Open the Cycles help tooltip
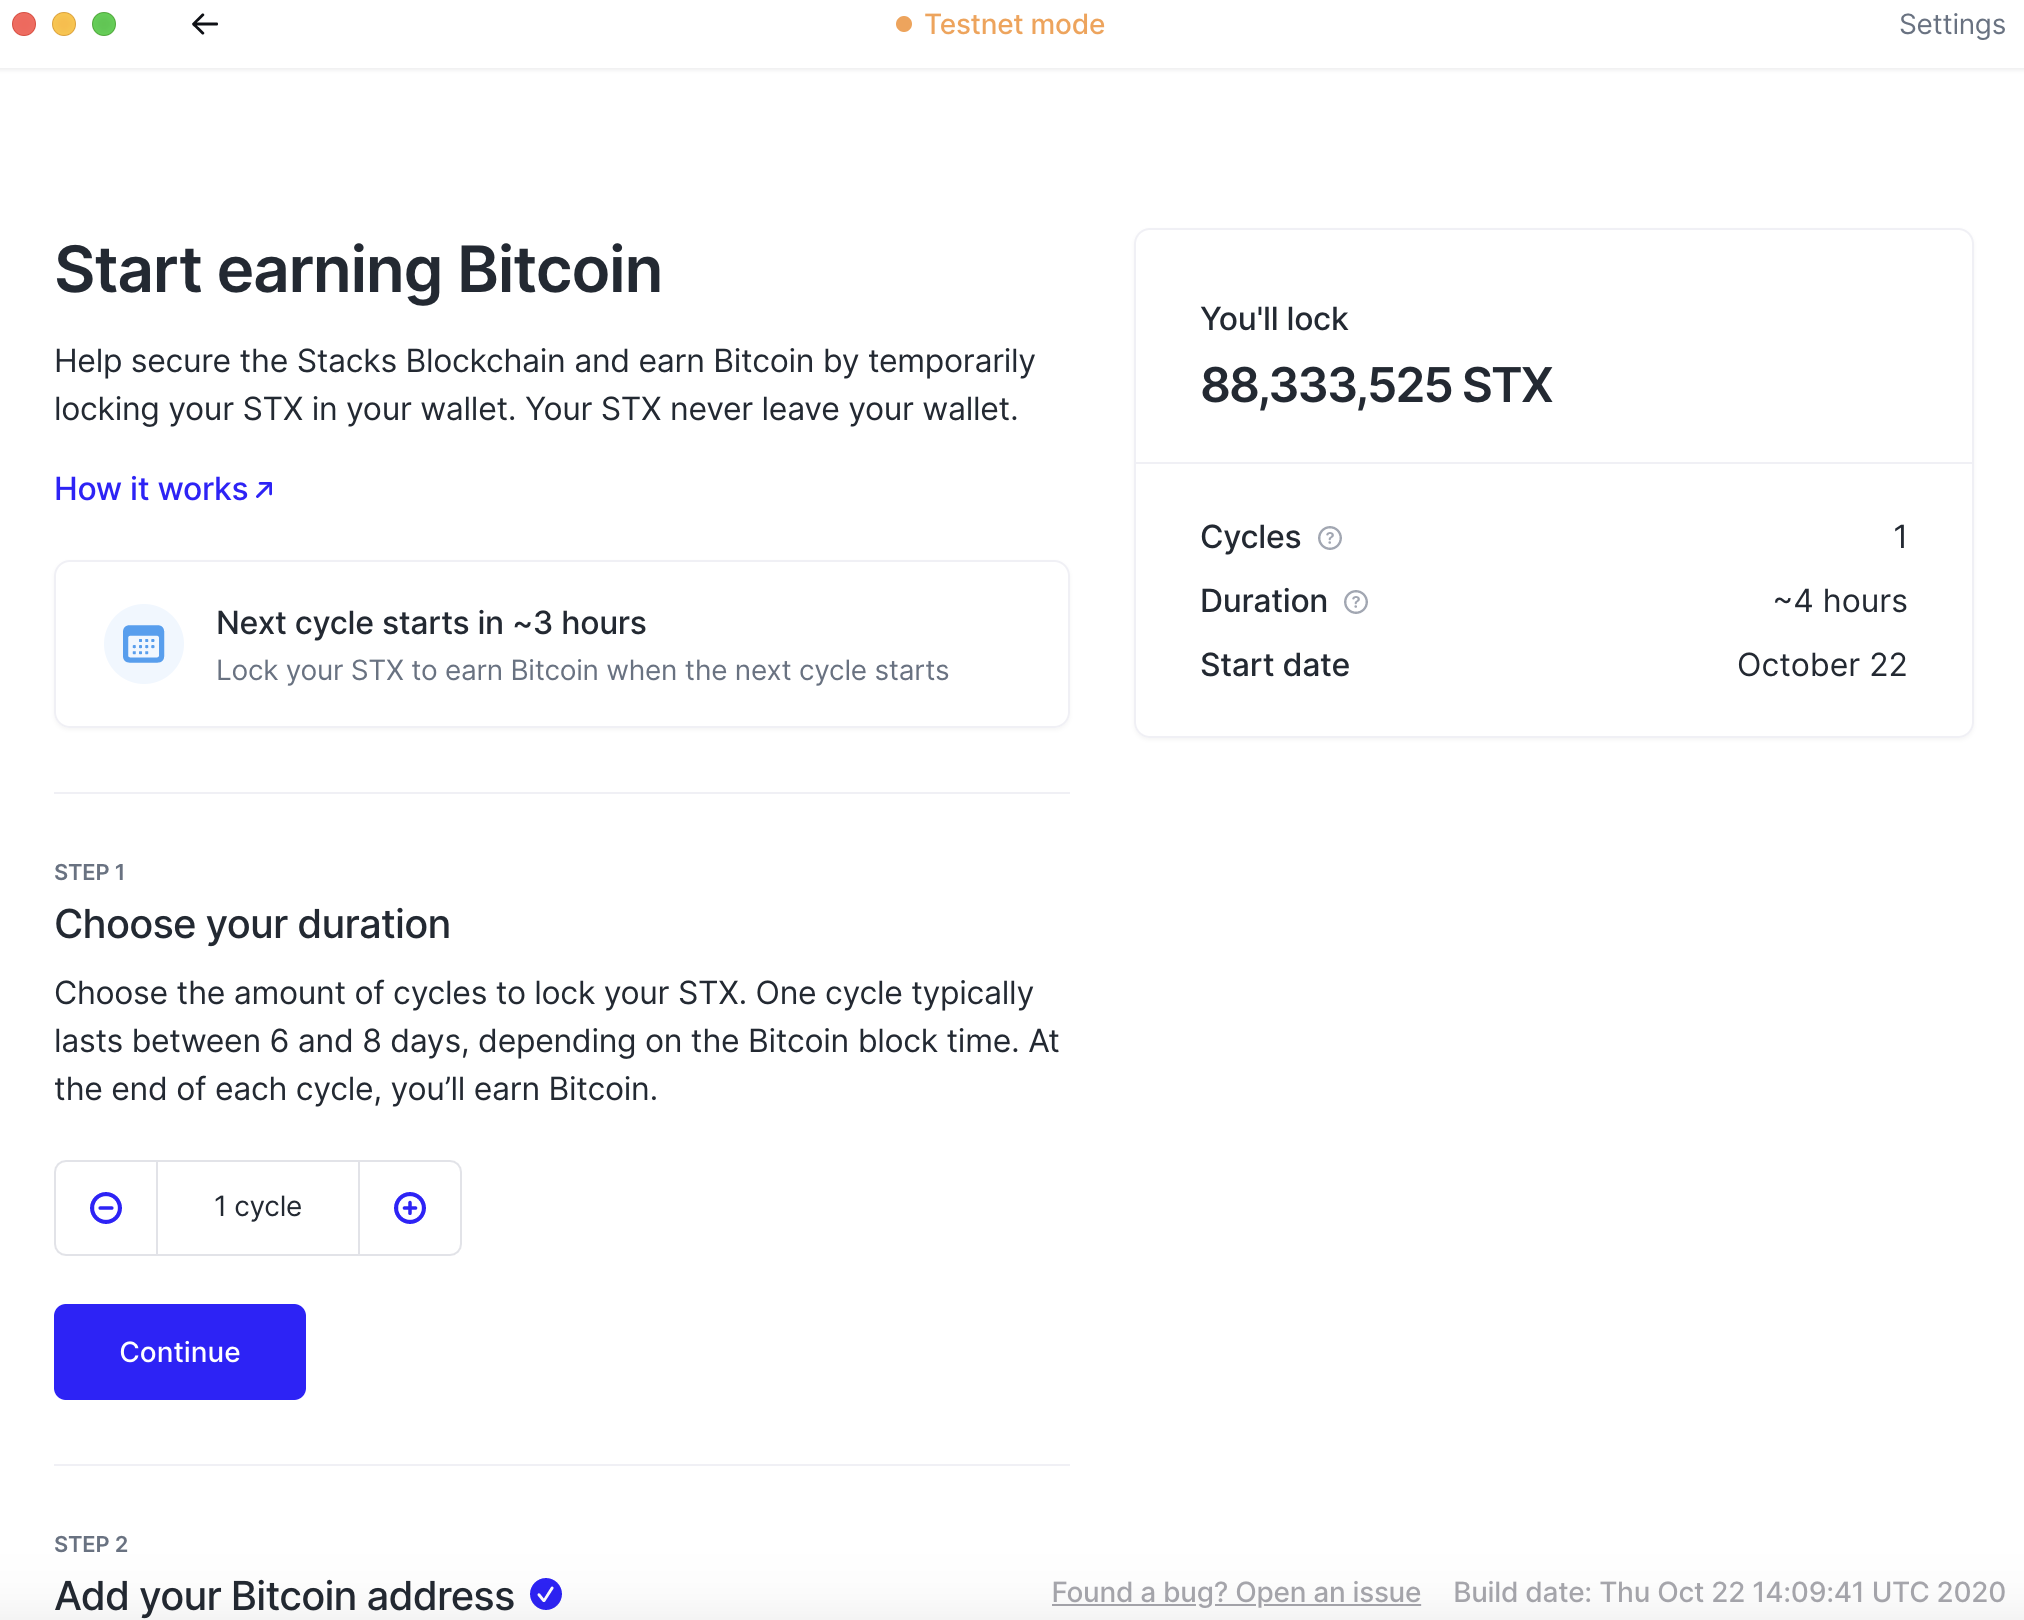This screenshot has width=2024, height=1620. 1330,538
